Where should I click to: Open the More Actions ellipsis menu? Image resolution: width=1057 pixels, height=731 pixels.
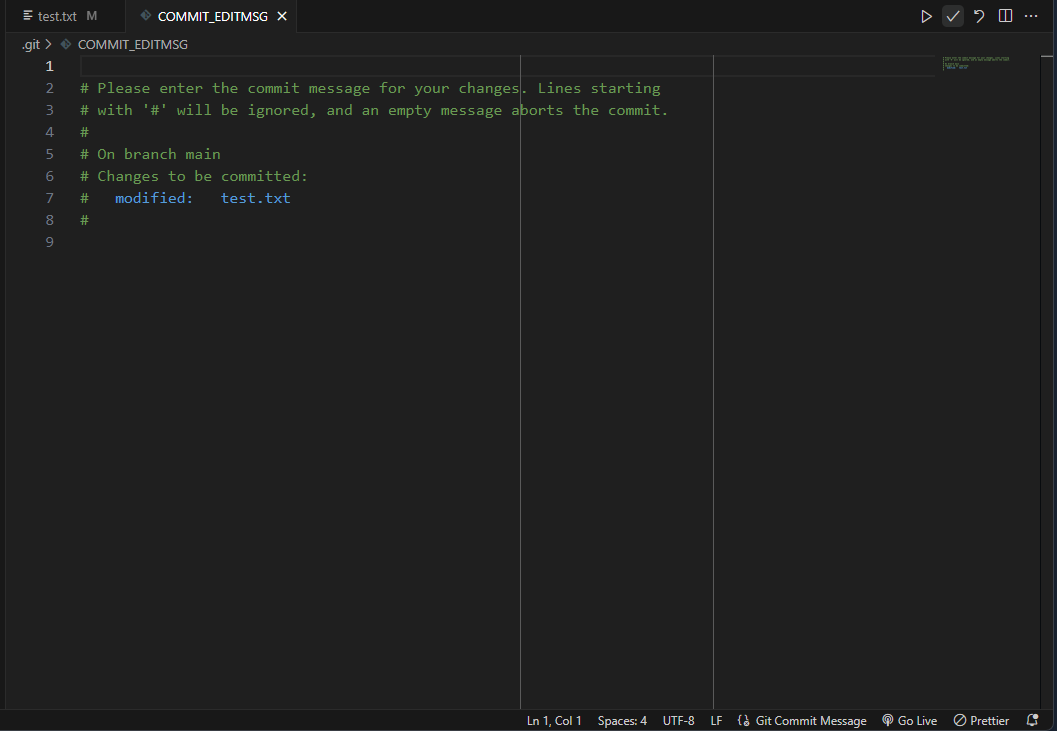(x=1031, y=16)
